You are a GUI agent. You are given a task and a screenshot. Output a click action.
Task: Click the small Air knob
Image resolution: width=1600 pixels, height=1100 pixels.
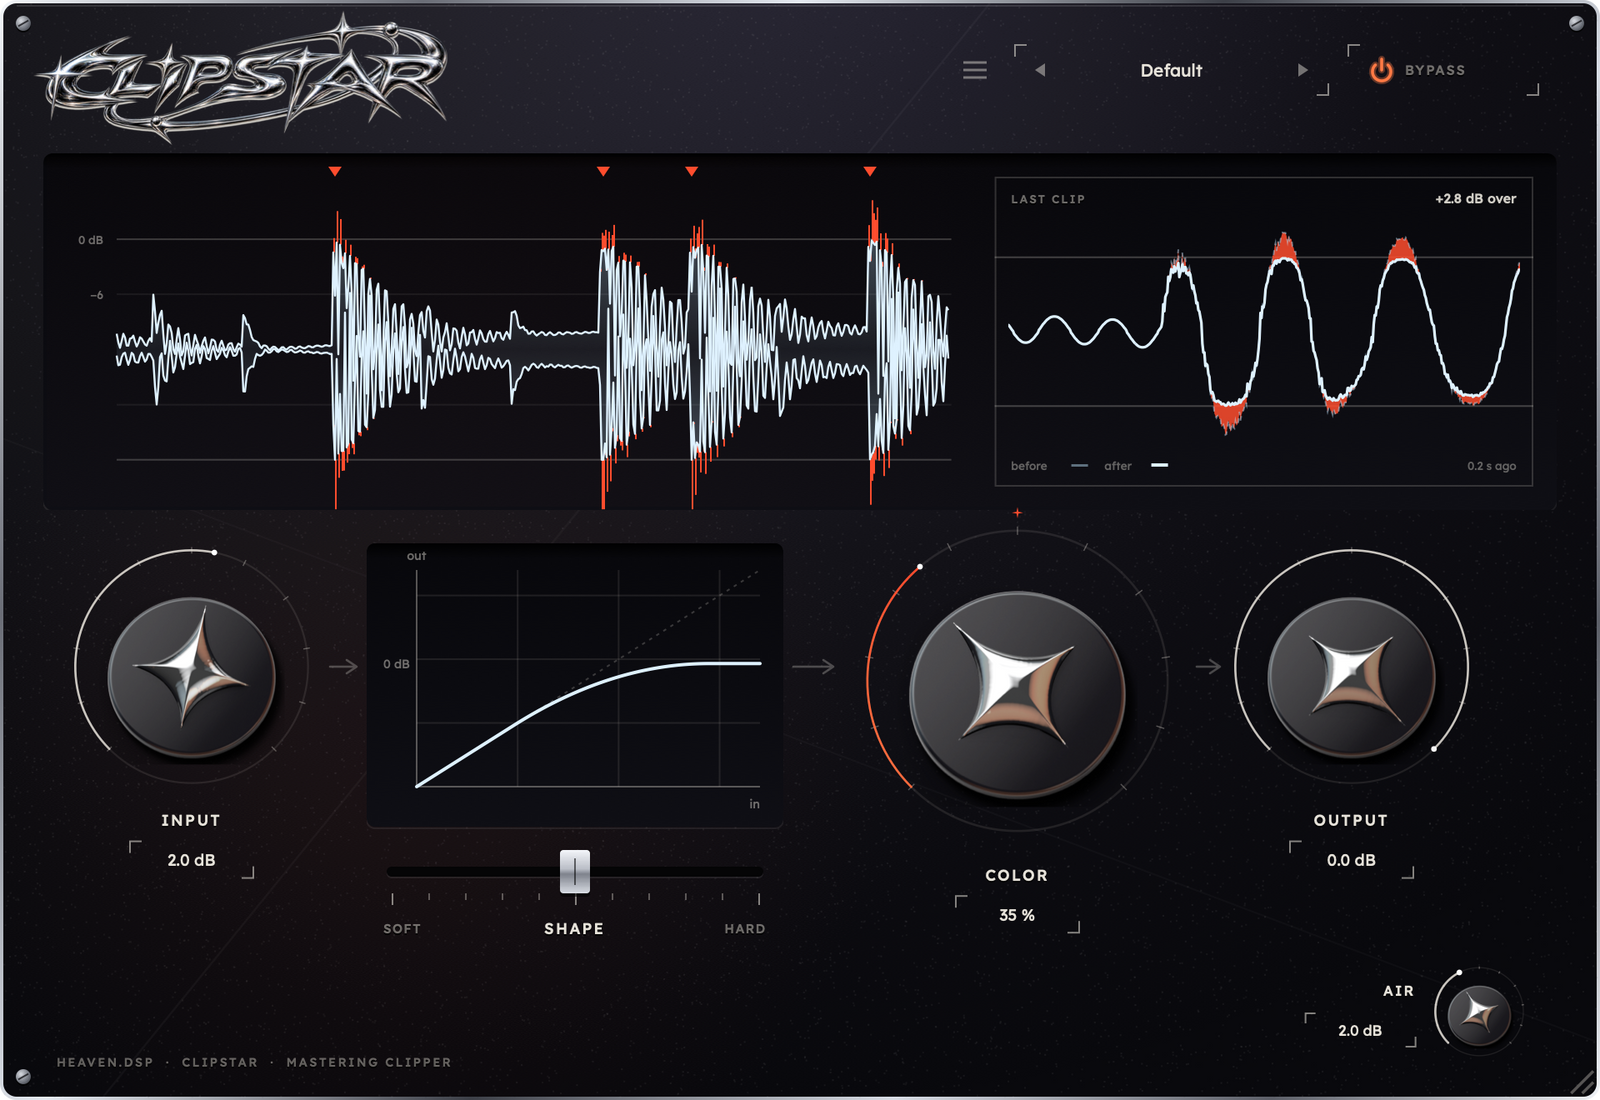click(1479, 1015)
